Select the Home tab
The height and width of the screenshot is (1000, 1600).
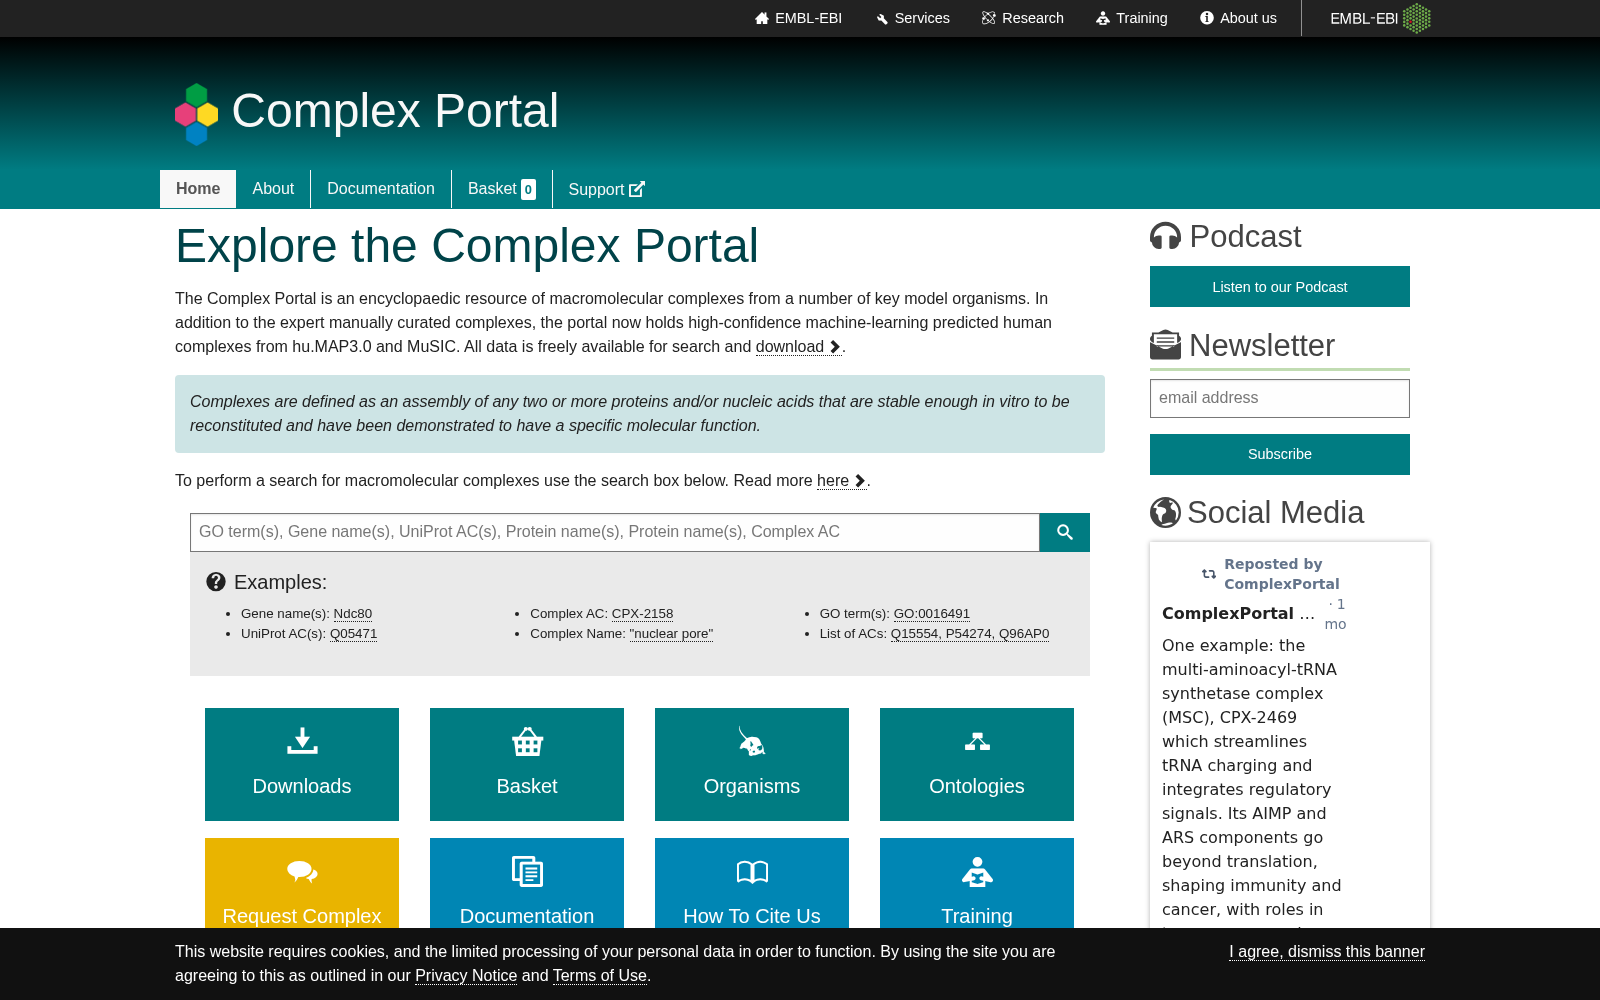click(x=198, y=189)
